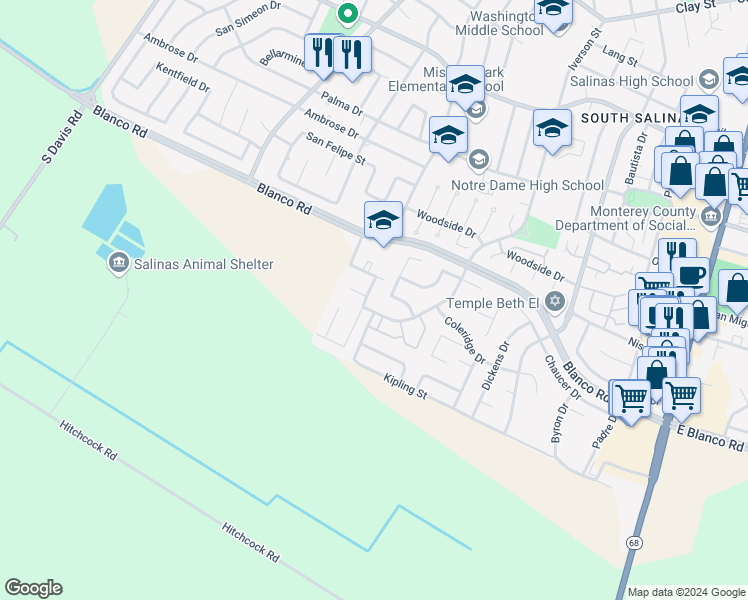Click the S Davis Rd street label
The width and height of the screenshot is (748, 600).
tap(62, 137)
